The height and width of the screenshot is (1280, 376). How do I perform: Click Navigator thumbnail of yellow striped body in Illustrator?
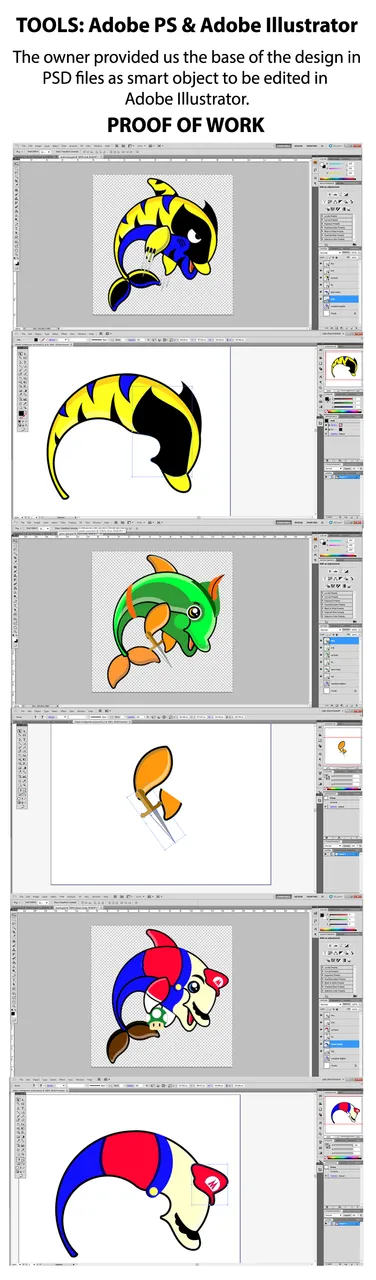pyautogui.click(x=343, y=368)
